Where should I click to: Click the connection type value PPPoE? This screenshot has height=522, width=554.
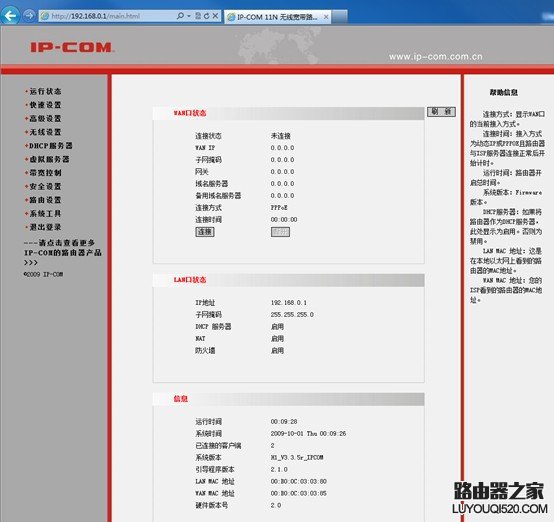pos(279,207)
